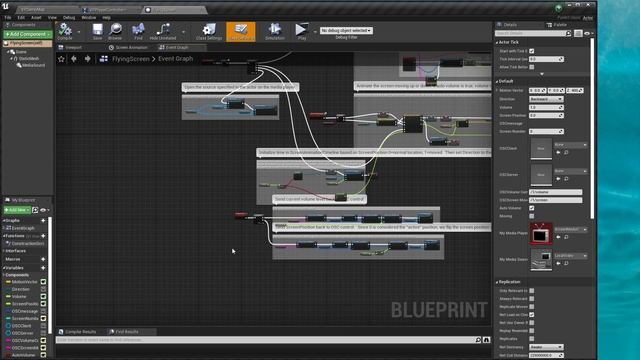This screenshot has width=640, height=360.
Task: Select FlyingScreen in the graph breadcrumb
Action: pos(131,59)
